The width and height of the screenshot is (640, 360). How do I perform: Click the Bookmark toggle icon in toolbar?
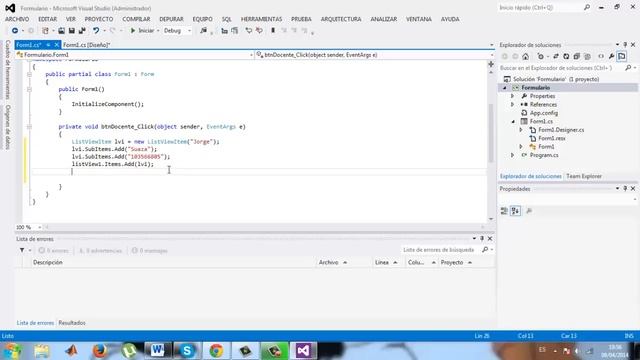[x=273, y=31]
